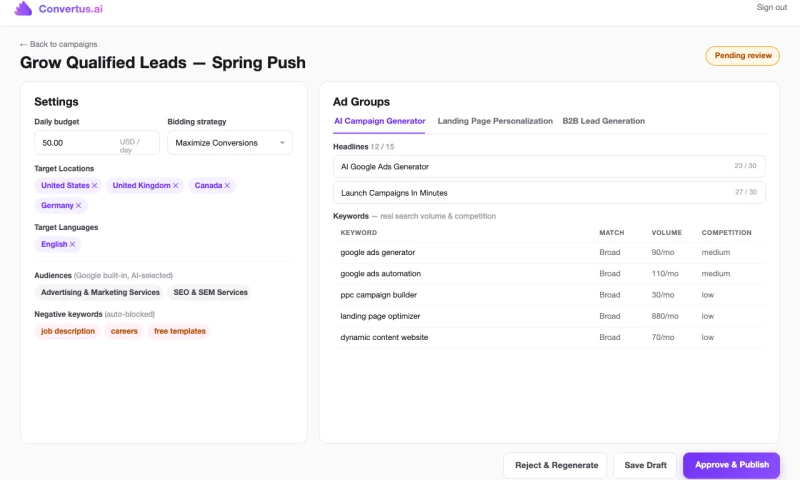Screen dimensions: 800x480
Task: Click the MATCH column header
Action: 612,233
